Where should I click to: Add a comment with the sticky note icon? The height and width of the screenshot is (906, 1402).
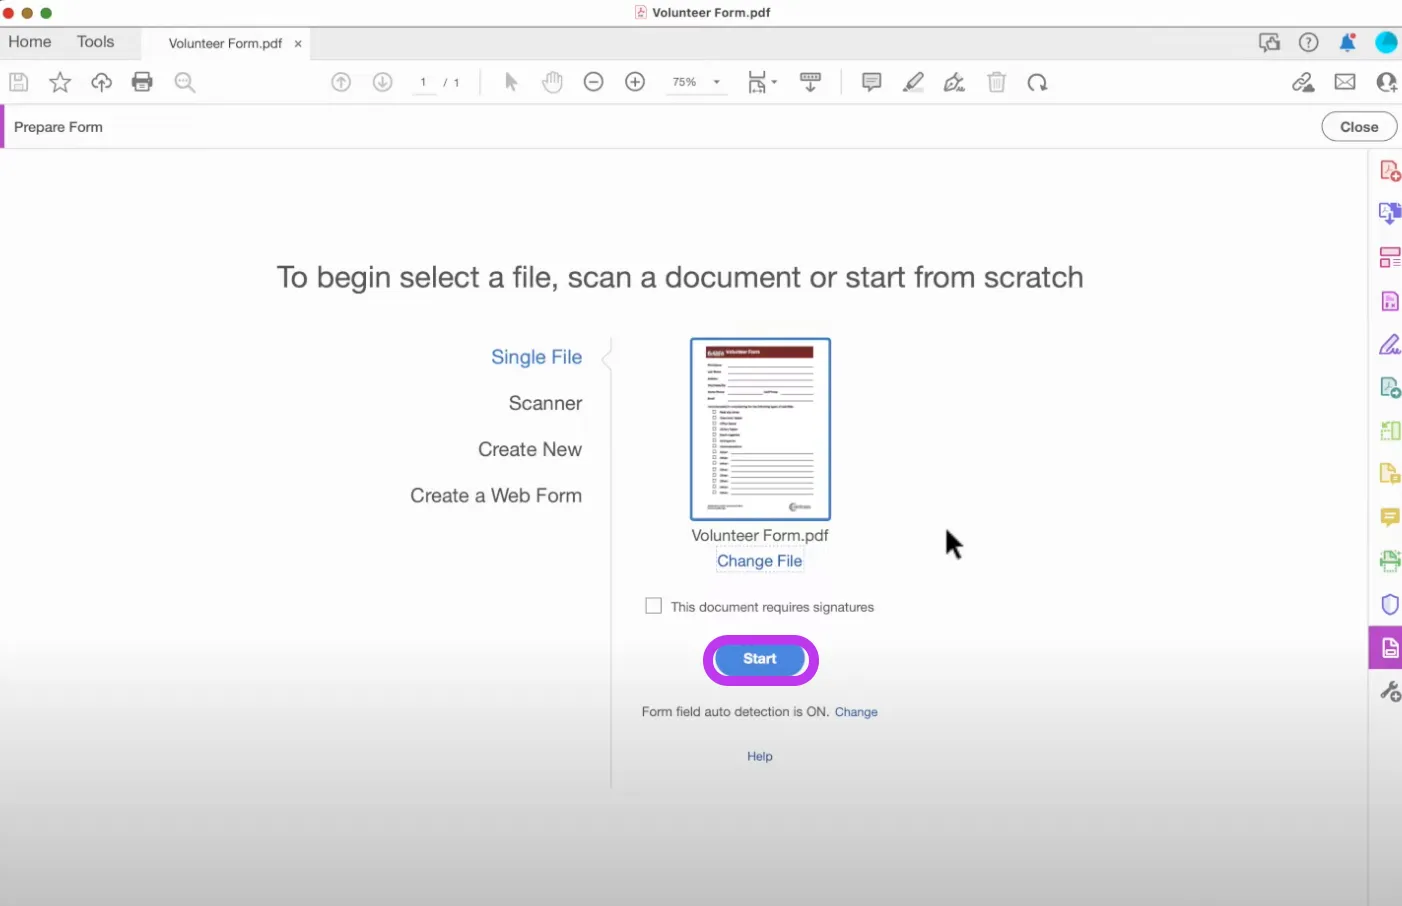(871, 82)
